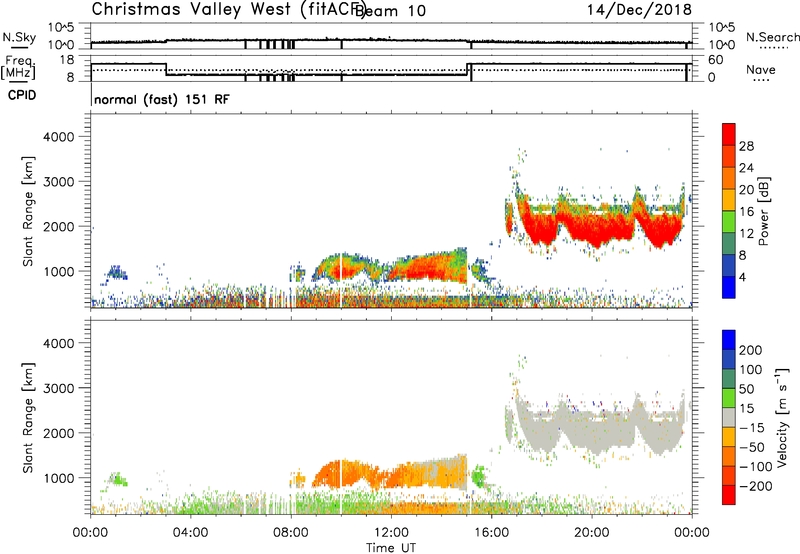Image resolution: width=800 pixels, height=554 pixels.
Task: Click the "20:00" time tick label
Action: pyautogui.click(x=591, y=532)
